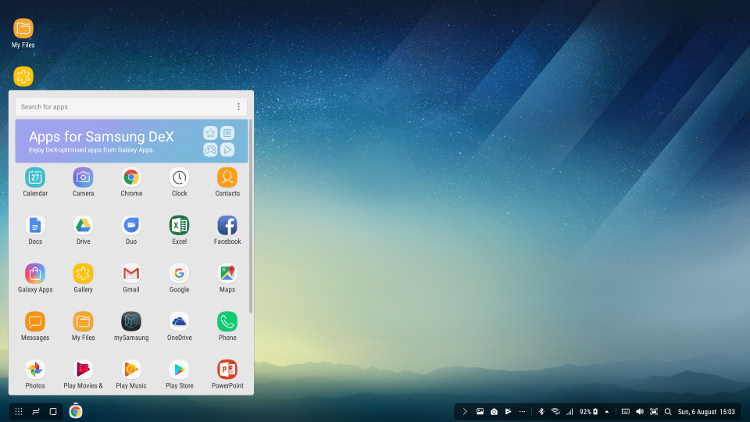Open taskbar search magnifier
This screenshot has width=750, height=422.
coord(668,411)
